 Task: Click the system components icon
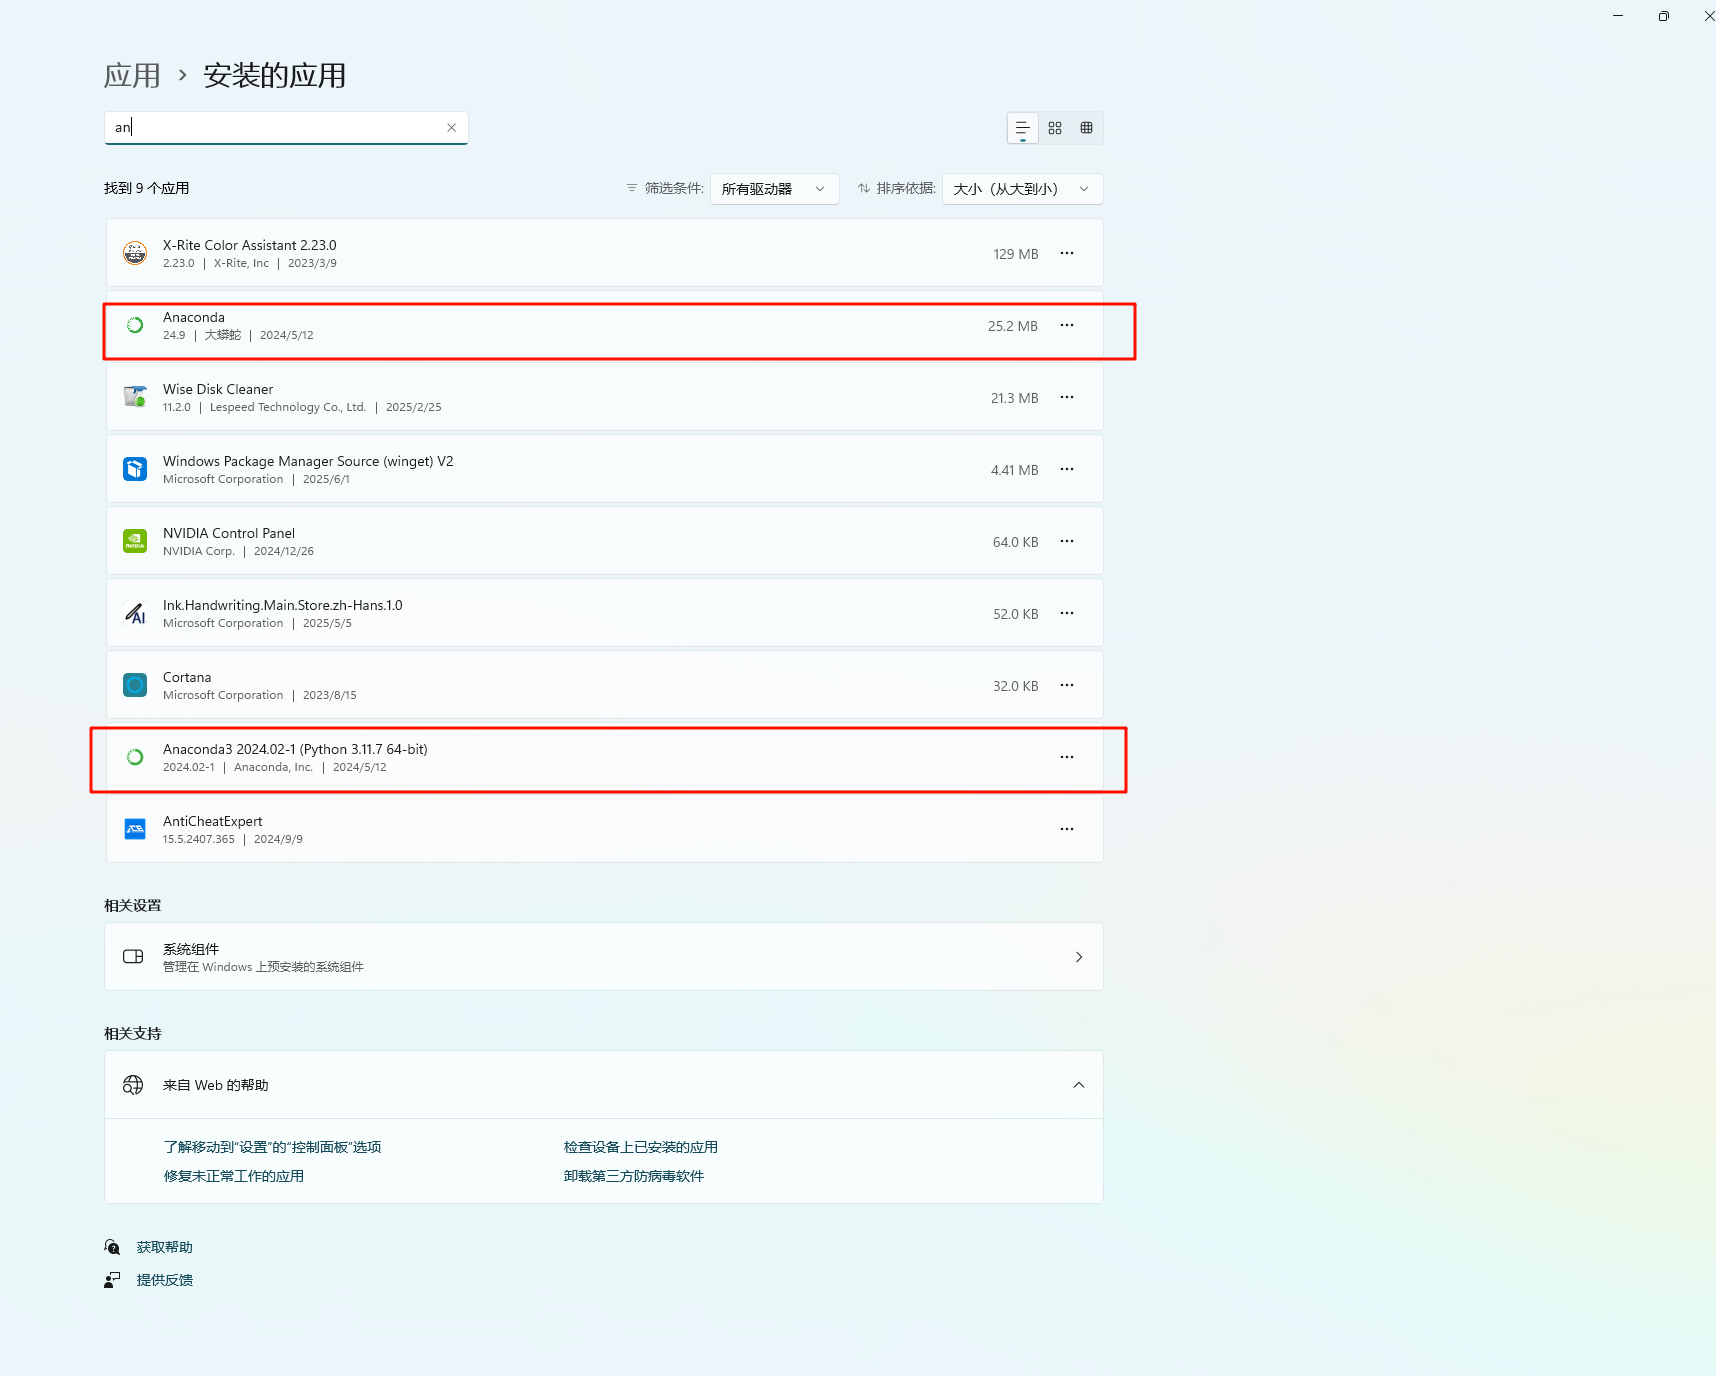(x=133, y=957)
